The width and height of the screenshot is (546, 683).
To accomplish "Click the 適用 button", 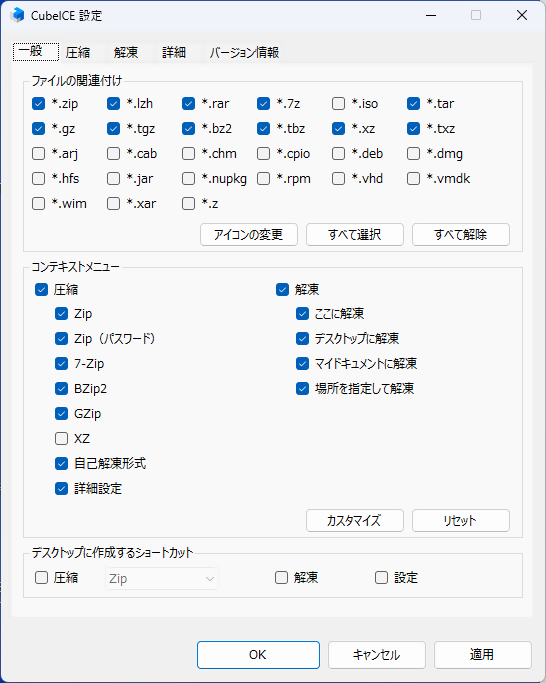I will tap(482, 655).
